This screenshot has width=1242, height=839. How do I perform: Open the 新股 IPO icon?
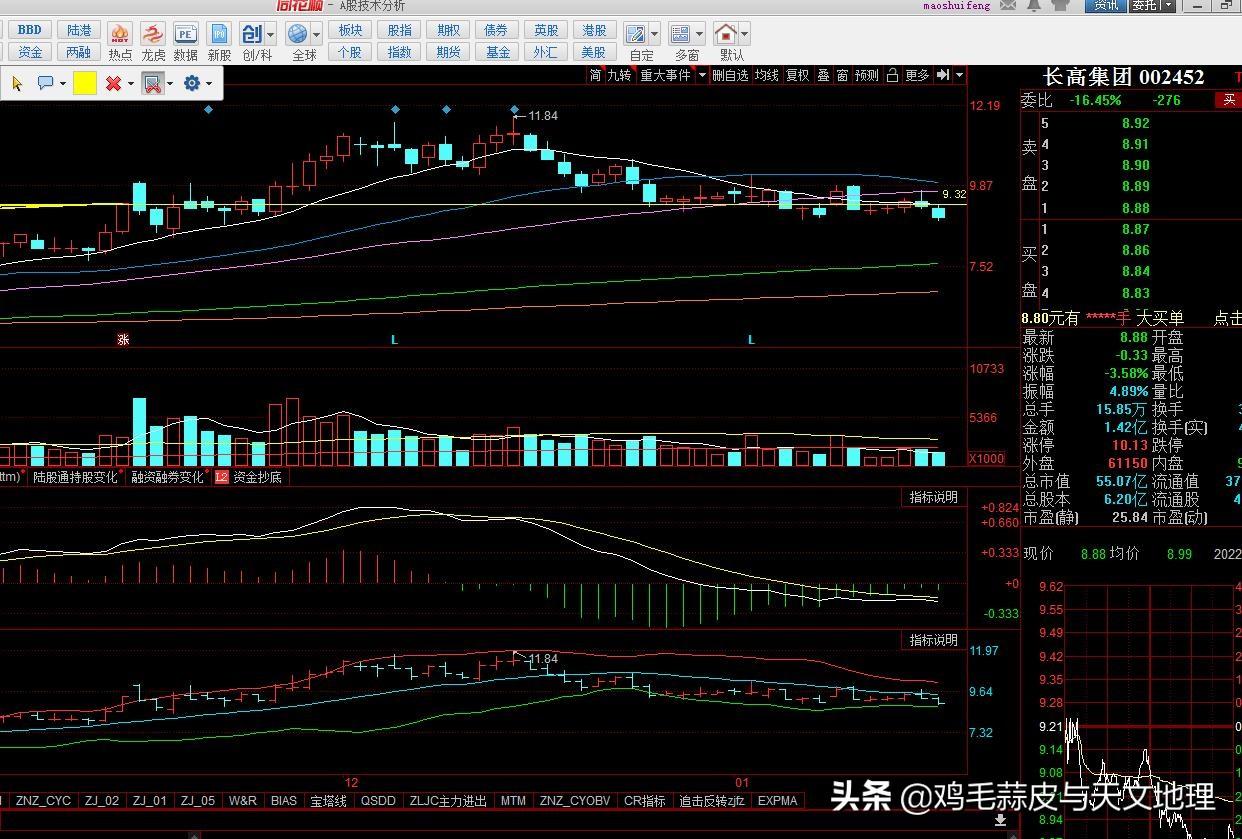(219, 35)
